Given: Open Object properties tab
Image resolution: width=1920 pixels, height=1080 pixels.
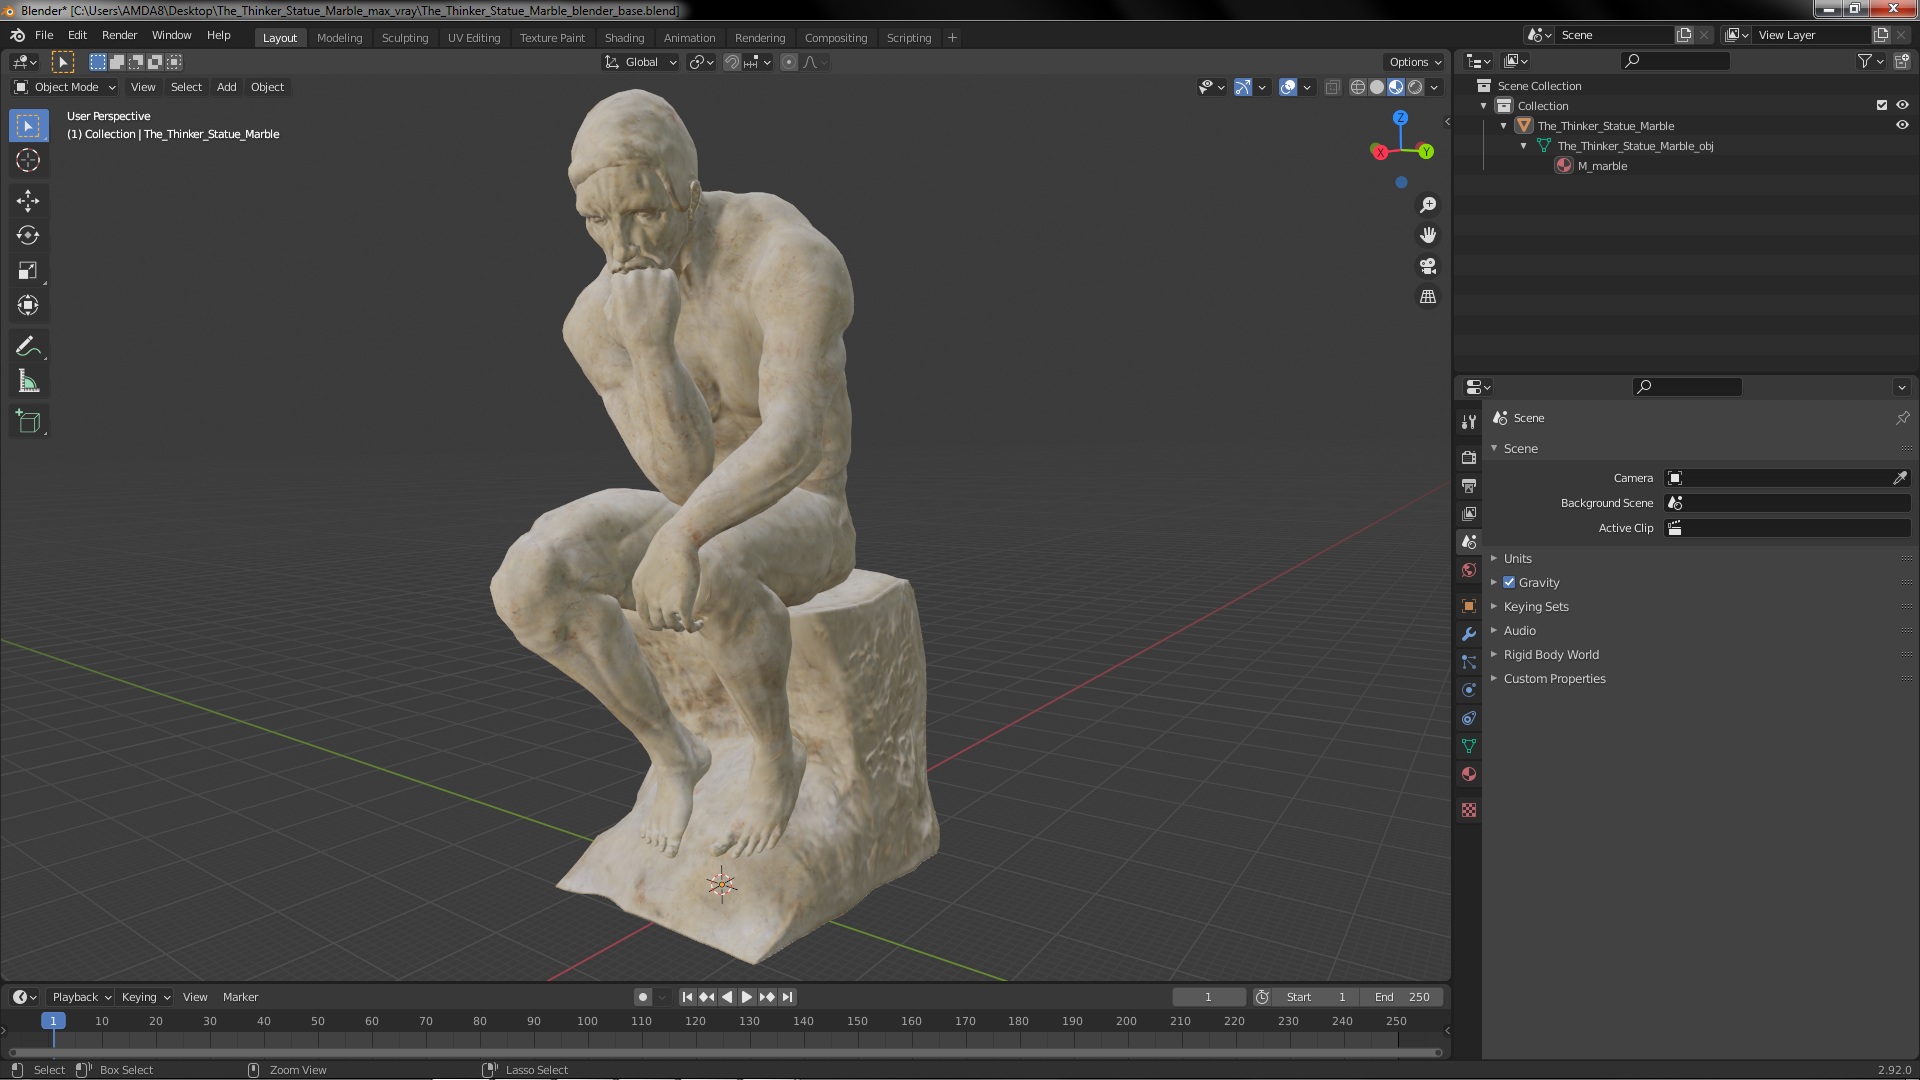Looking at the screenshot, I should coord(1468,606).
